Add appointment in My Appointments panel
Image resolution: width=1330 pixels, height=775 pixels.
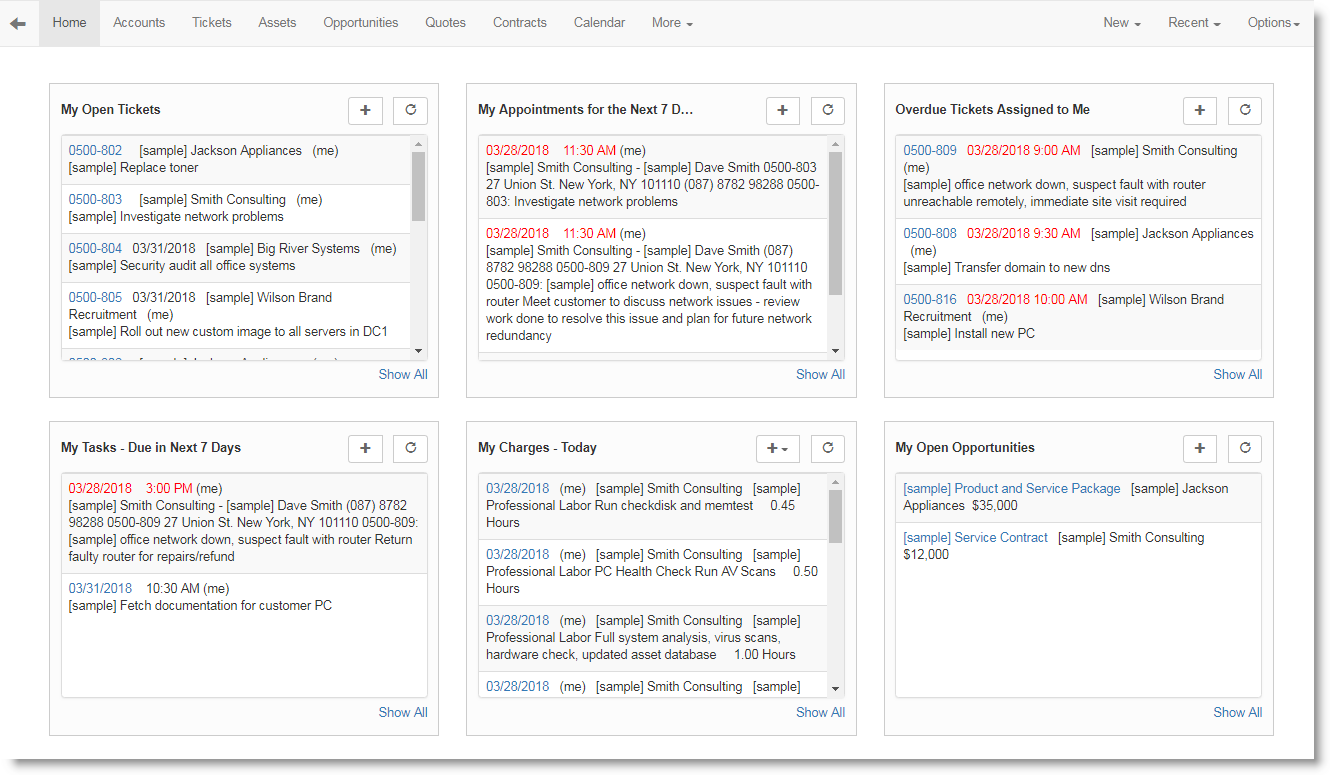(782, 111)
